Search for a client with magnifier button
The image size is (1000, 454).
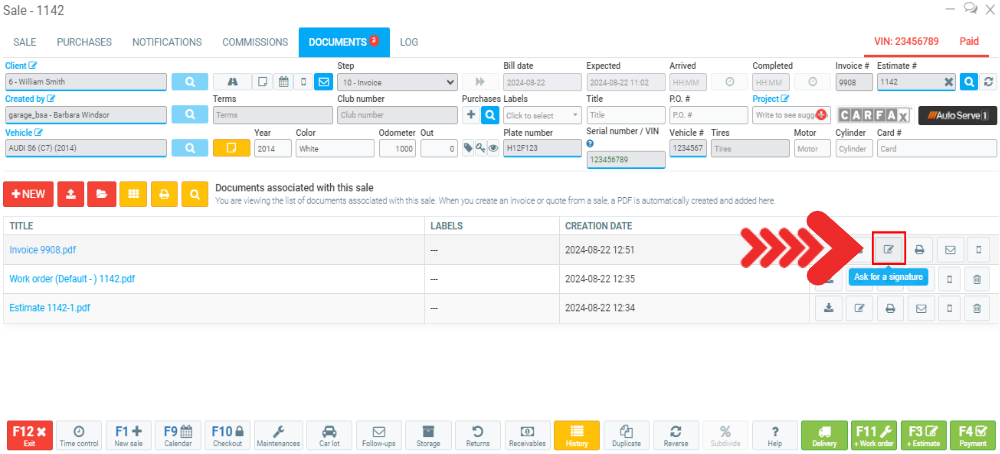189,82
